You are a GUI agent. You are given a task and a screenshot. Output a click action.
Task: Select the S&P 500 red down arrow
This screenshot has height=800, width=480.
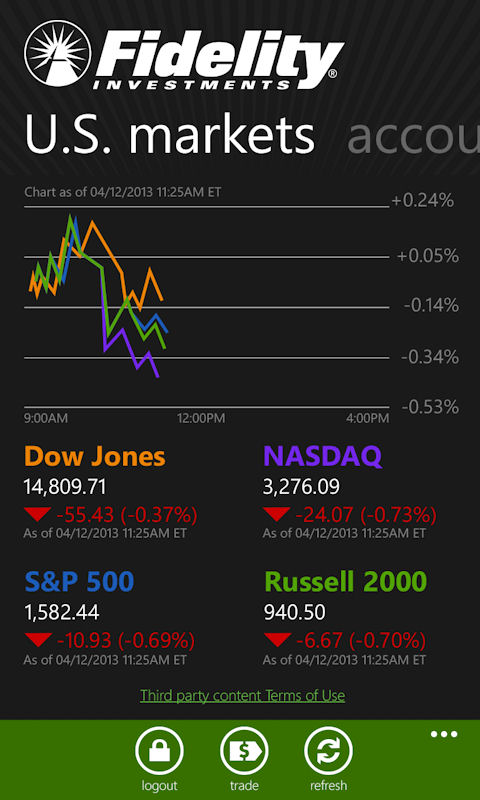click(37, 639)
